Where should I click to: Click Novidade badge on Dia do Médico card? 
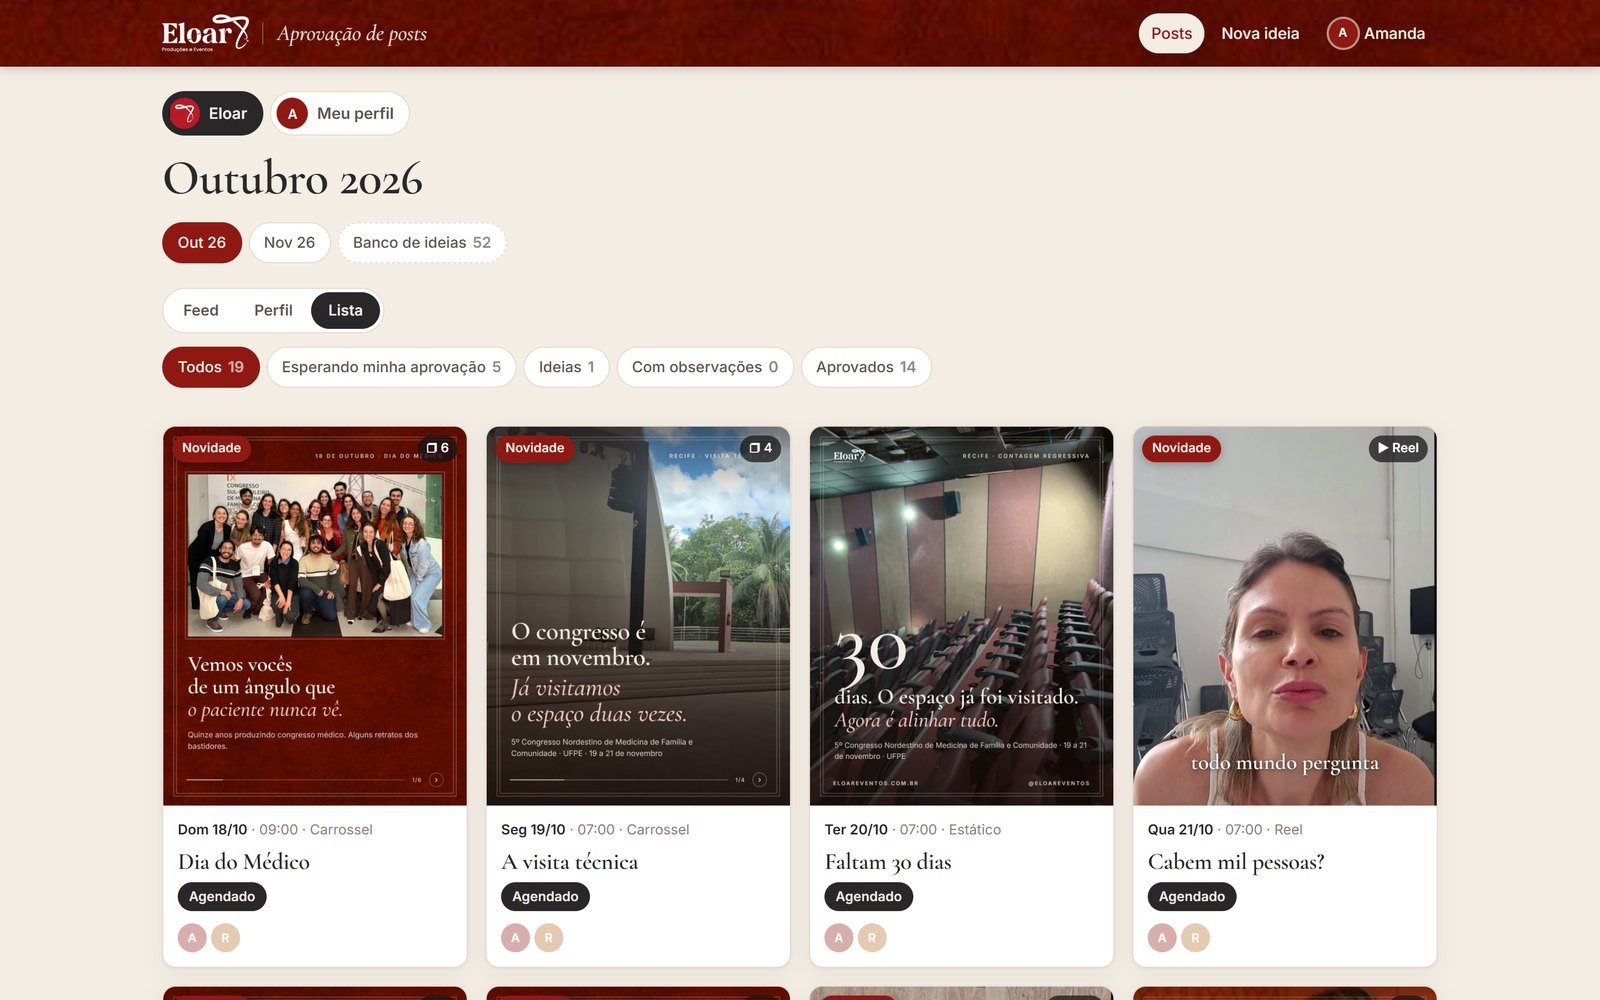[211, 448]
